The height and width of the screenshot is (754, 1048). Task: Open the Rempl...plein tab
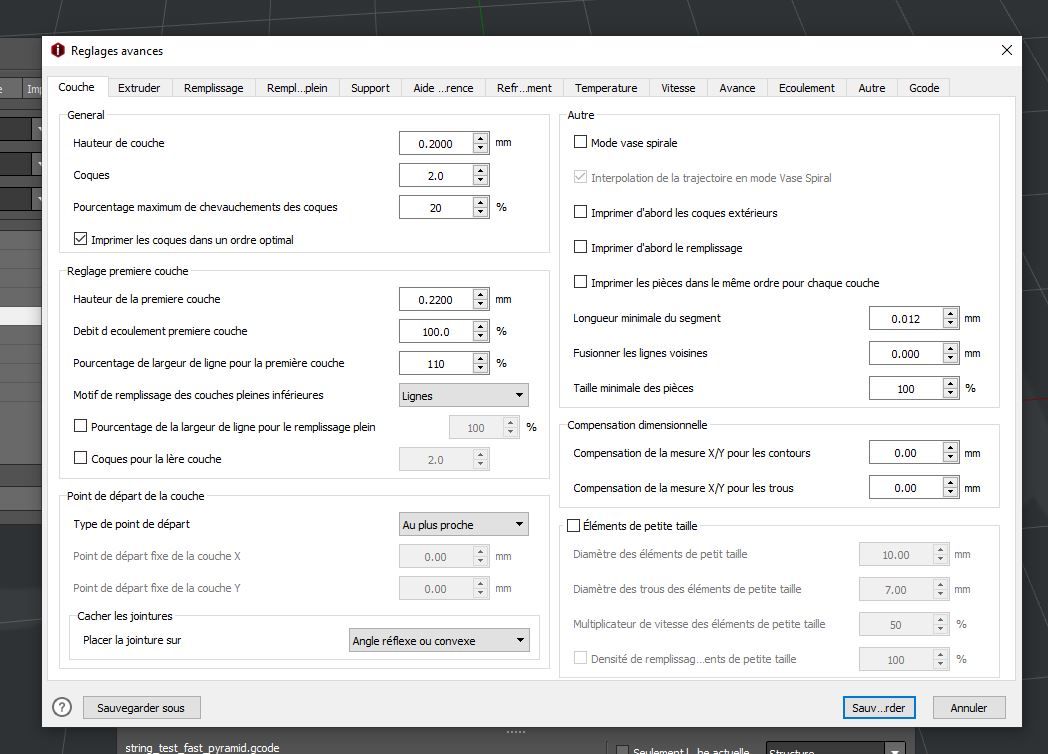click(x=297, y=88)
